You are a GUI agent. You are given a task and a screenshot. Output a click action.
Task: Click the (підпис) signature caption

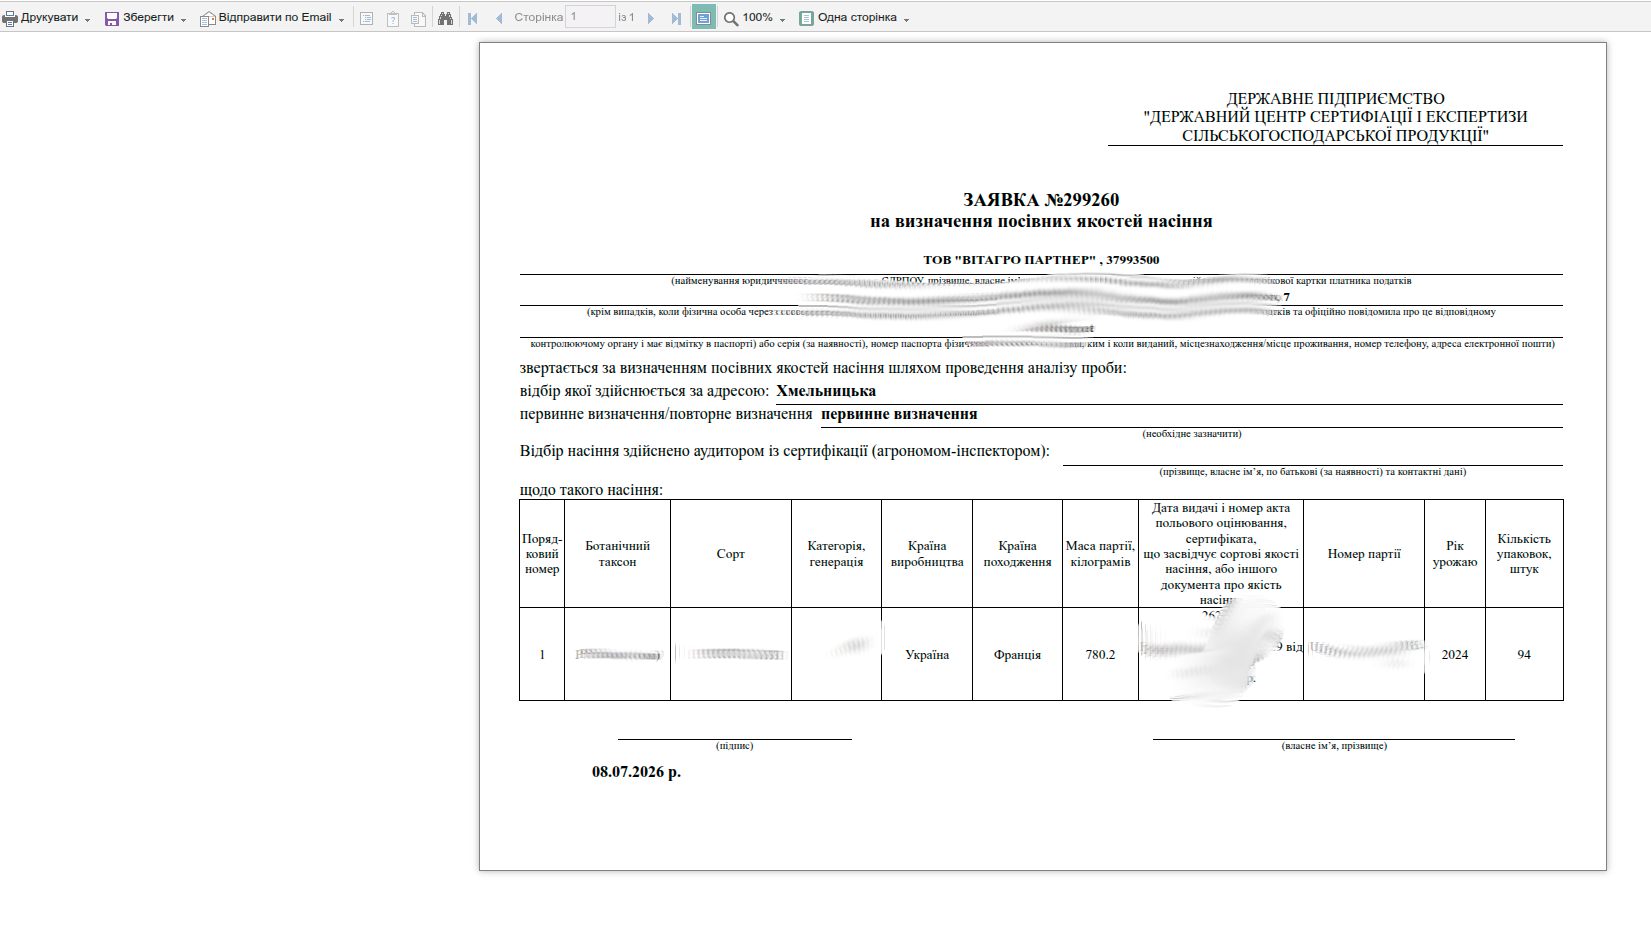point(735,746)
